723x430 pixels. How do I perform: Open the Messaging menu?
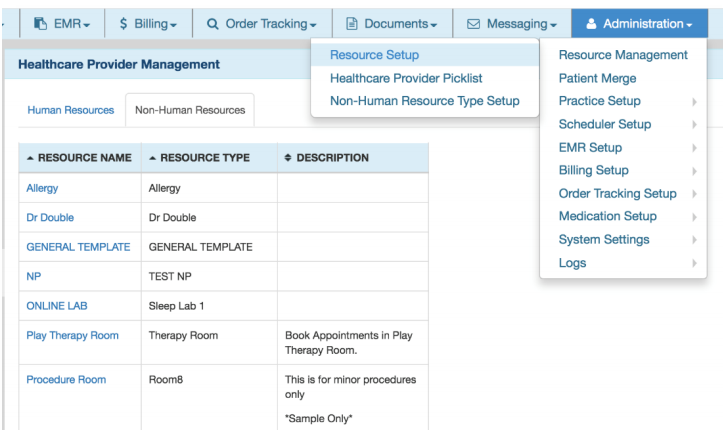tap(511, 23)
